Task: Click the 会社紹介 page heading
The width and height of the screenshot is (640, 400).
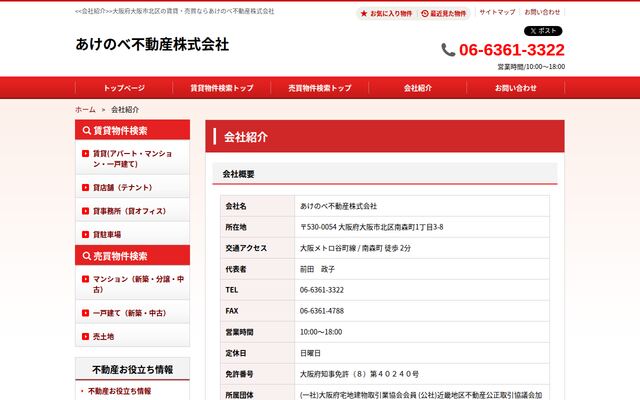Action: coord(246,137)
